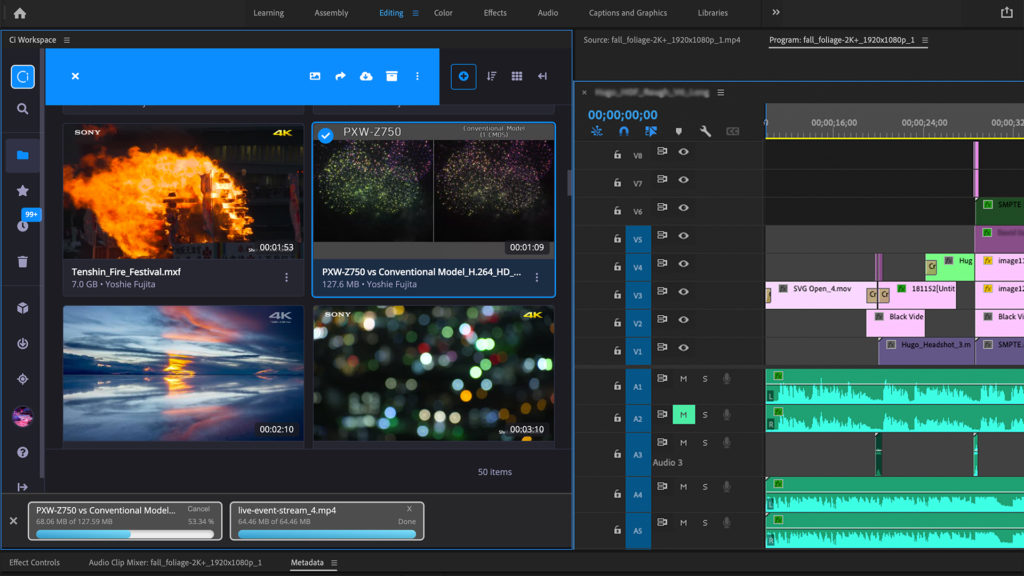The width and height of the screenshot is (1024, 576).
Task: Click the Ci logo icon in sidebar
Action: [x=22, y=76]
